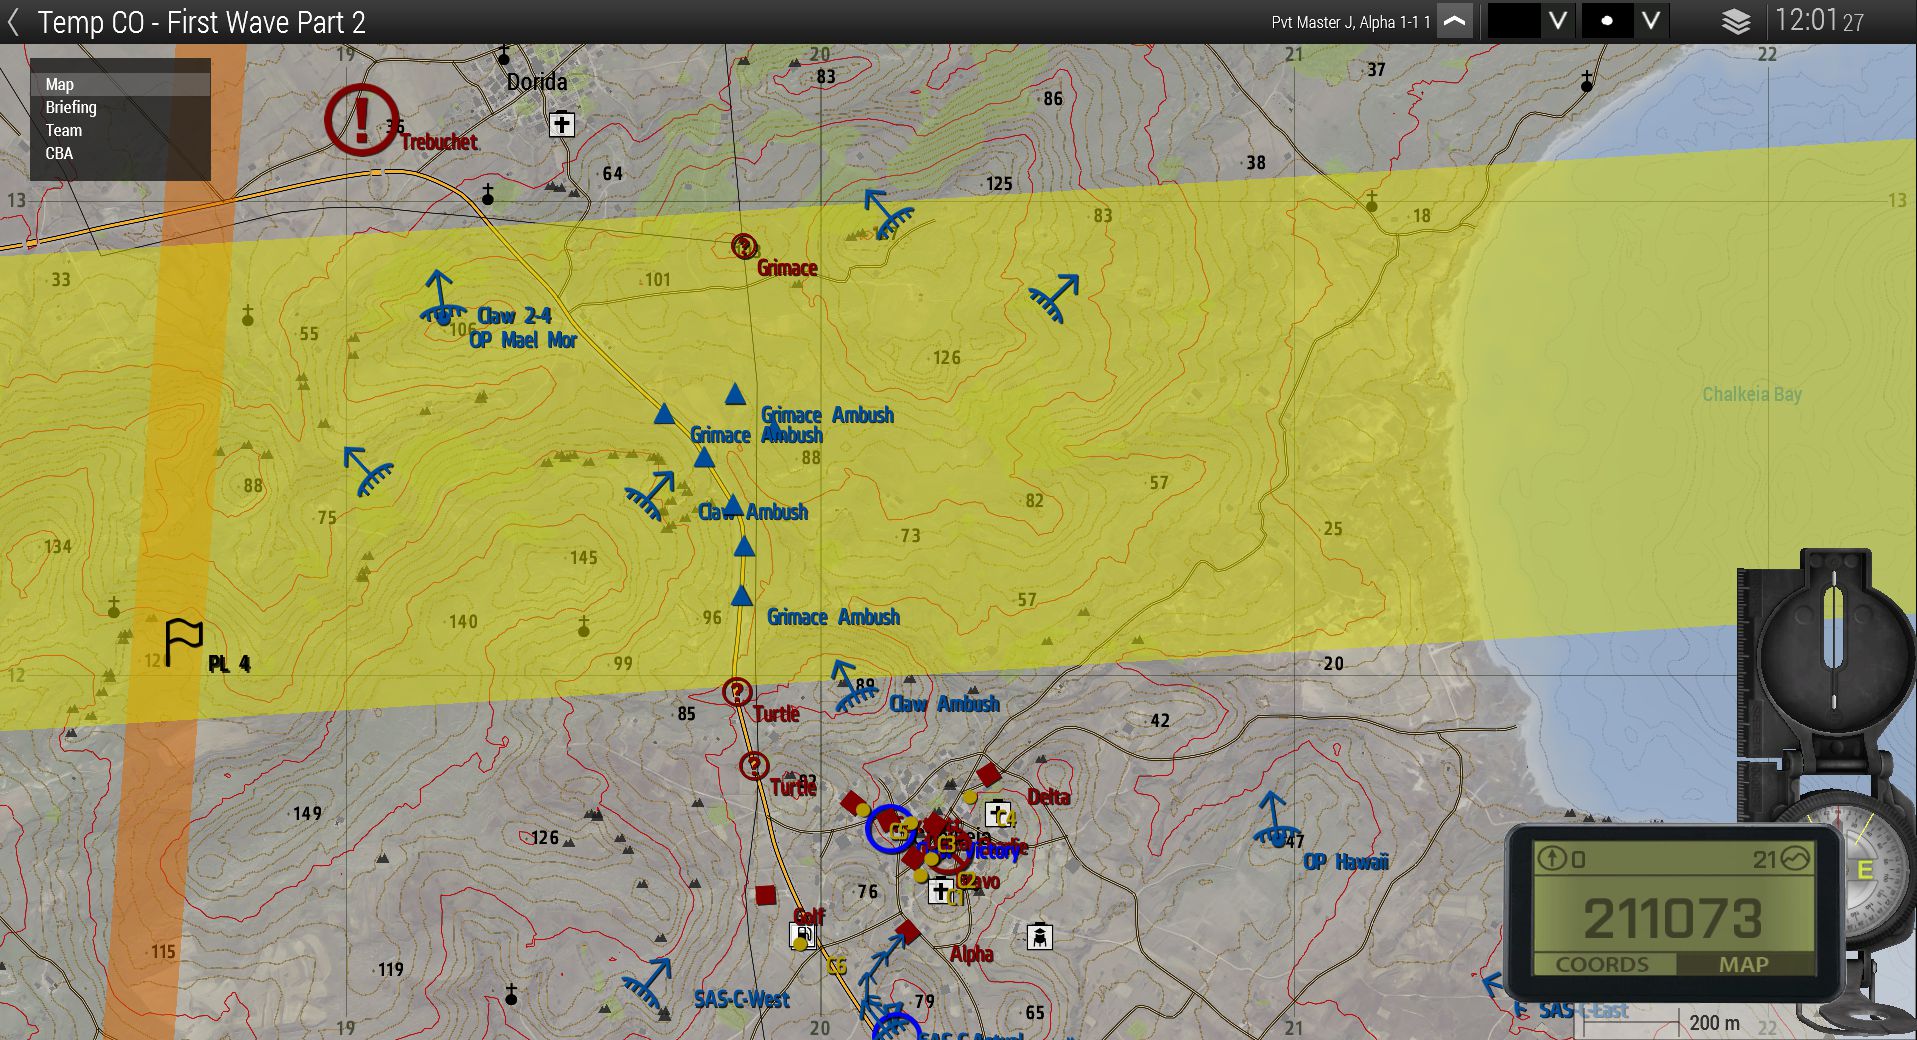Click the blue triangle beside lower Grimace Ambush

tap(741, 596)
